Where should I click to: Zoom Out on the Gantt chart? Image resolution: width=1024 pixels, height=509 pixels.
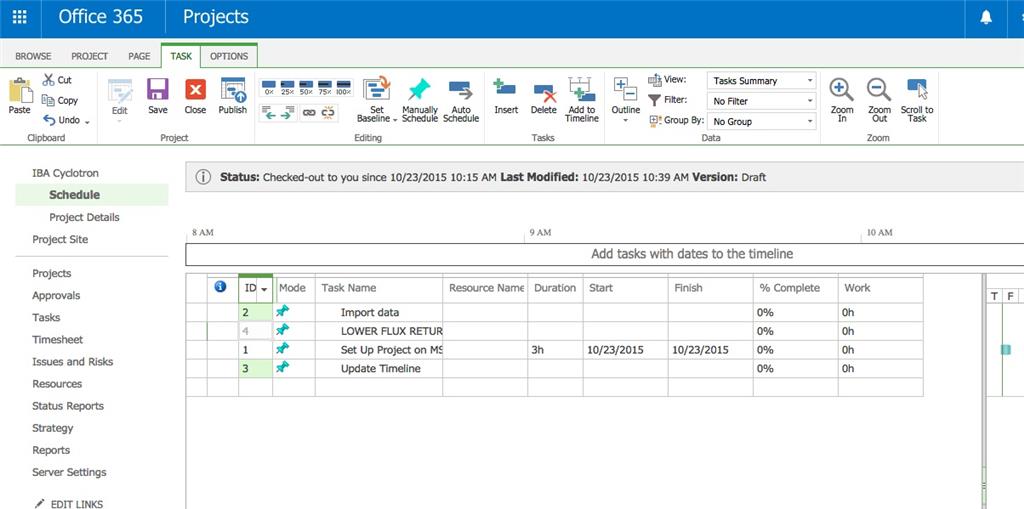coord(879,100)
